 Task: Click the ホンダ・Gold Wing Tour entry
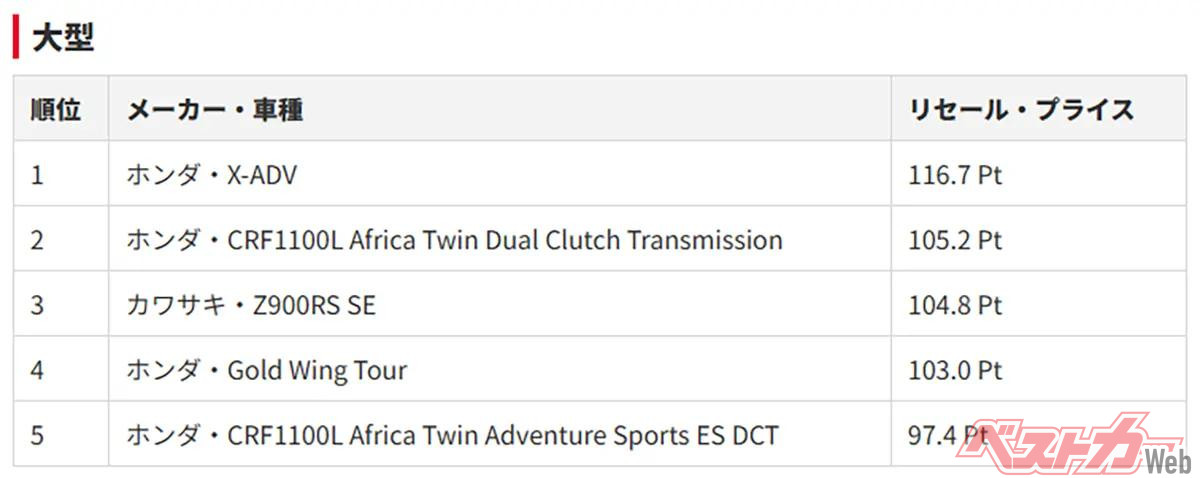[x=267, y=370]
